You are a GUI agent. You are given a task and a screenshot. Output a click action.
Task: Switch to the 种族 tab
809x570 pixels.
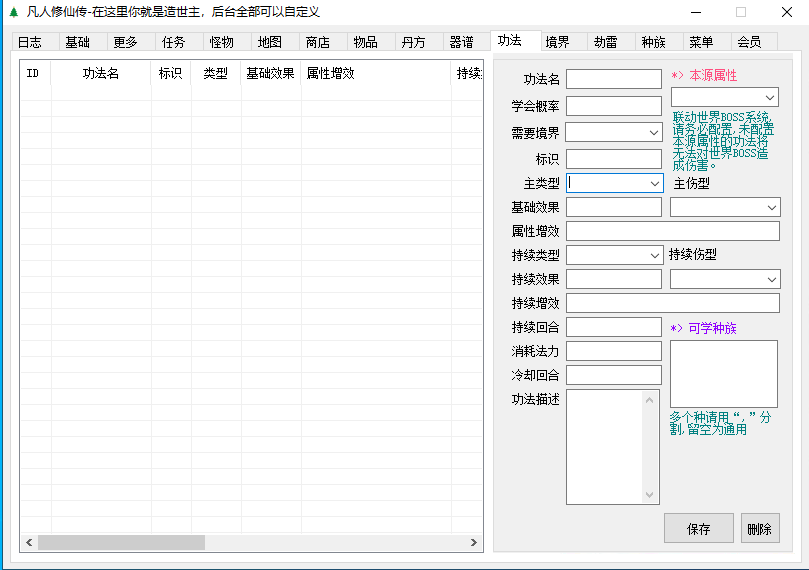coord(659,42)
